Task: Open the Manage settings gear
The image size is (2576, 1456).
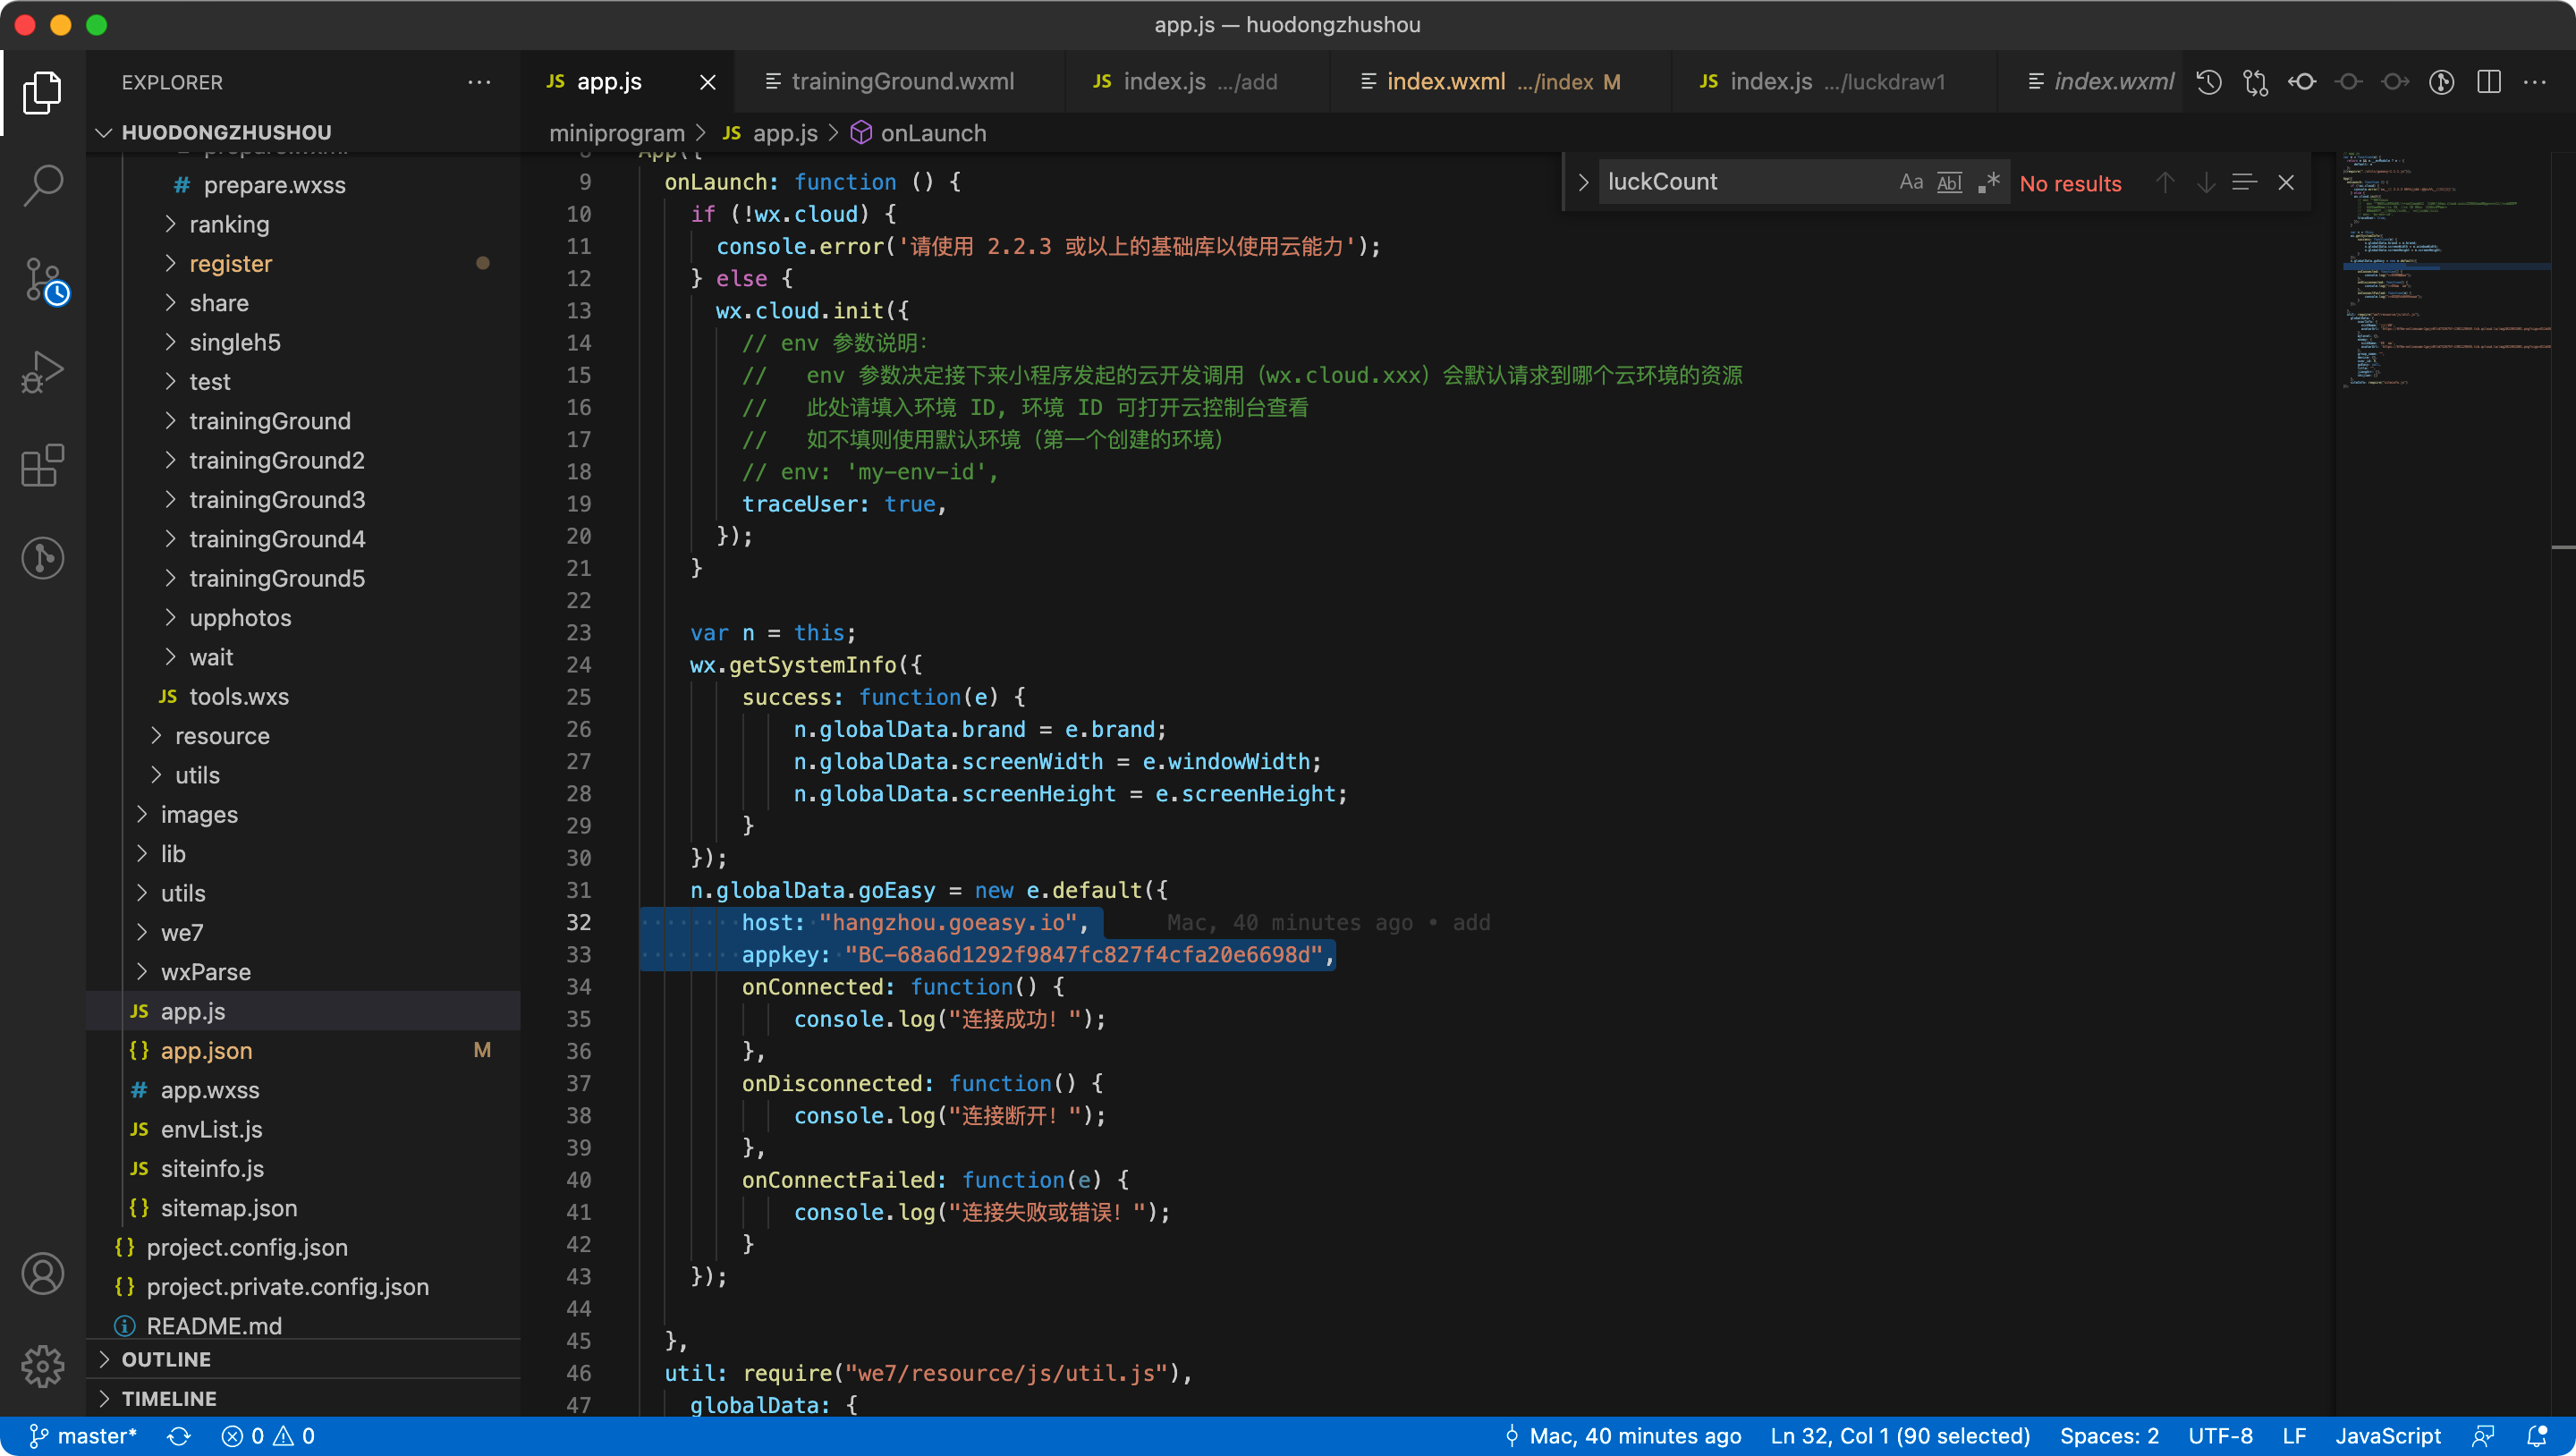Action: [43, 1365]
